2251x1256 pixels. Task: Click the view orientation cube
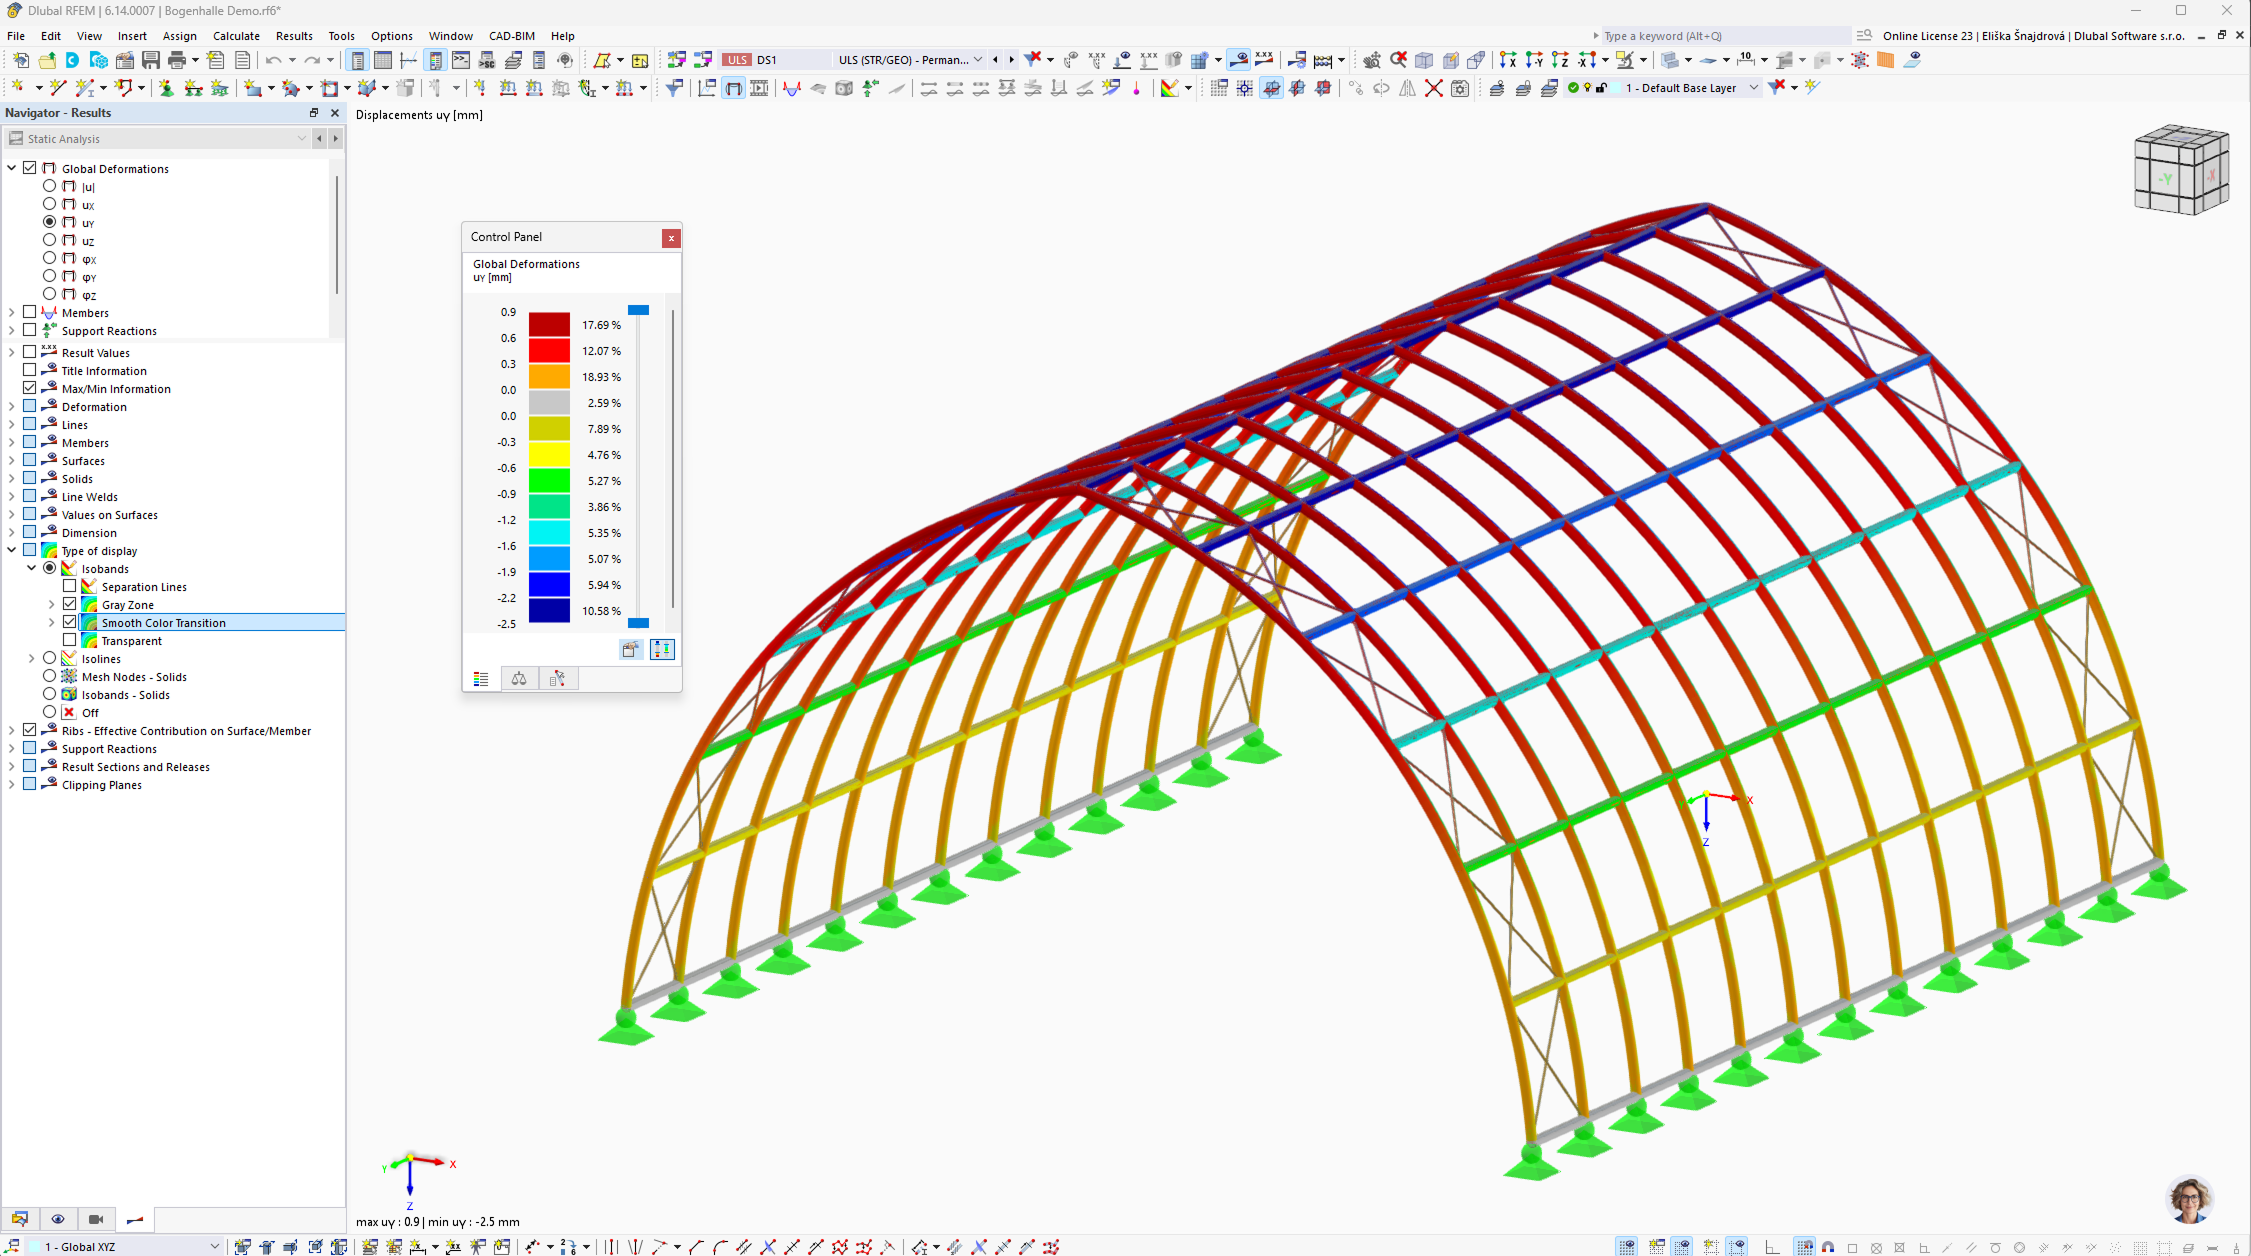[x=2181, y=169]
